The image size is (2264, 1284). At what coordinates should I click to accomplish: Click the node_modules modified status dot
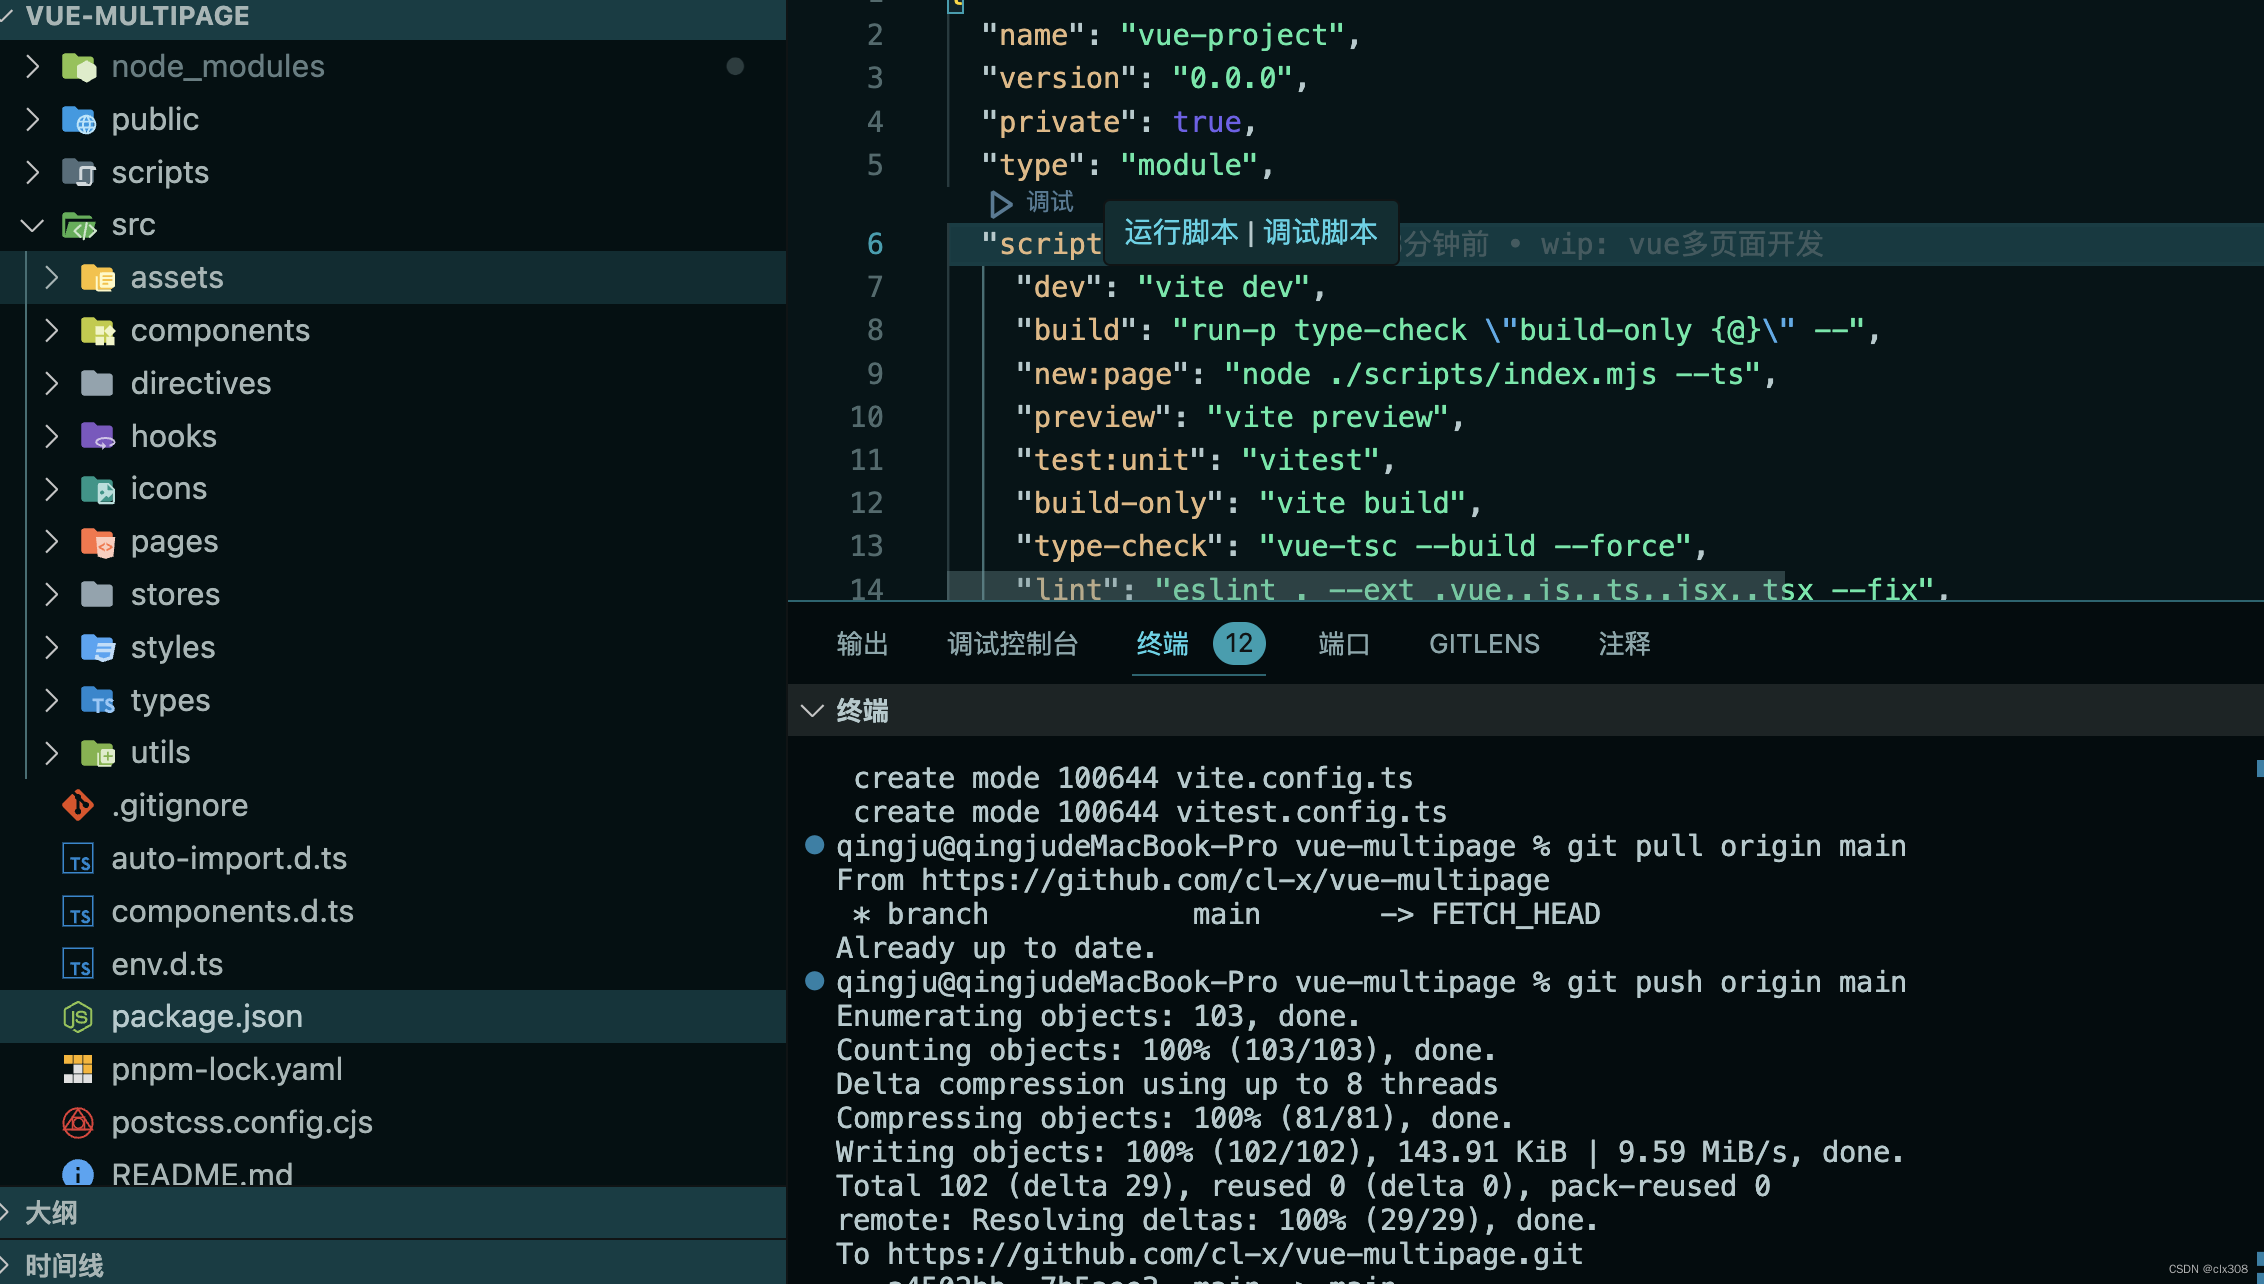coord(735,67)
